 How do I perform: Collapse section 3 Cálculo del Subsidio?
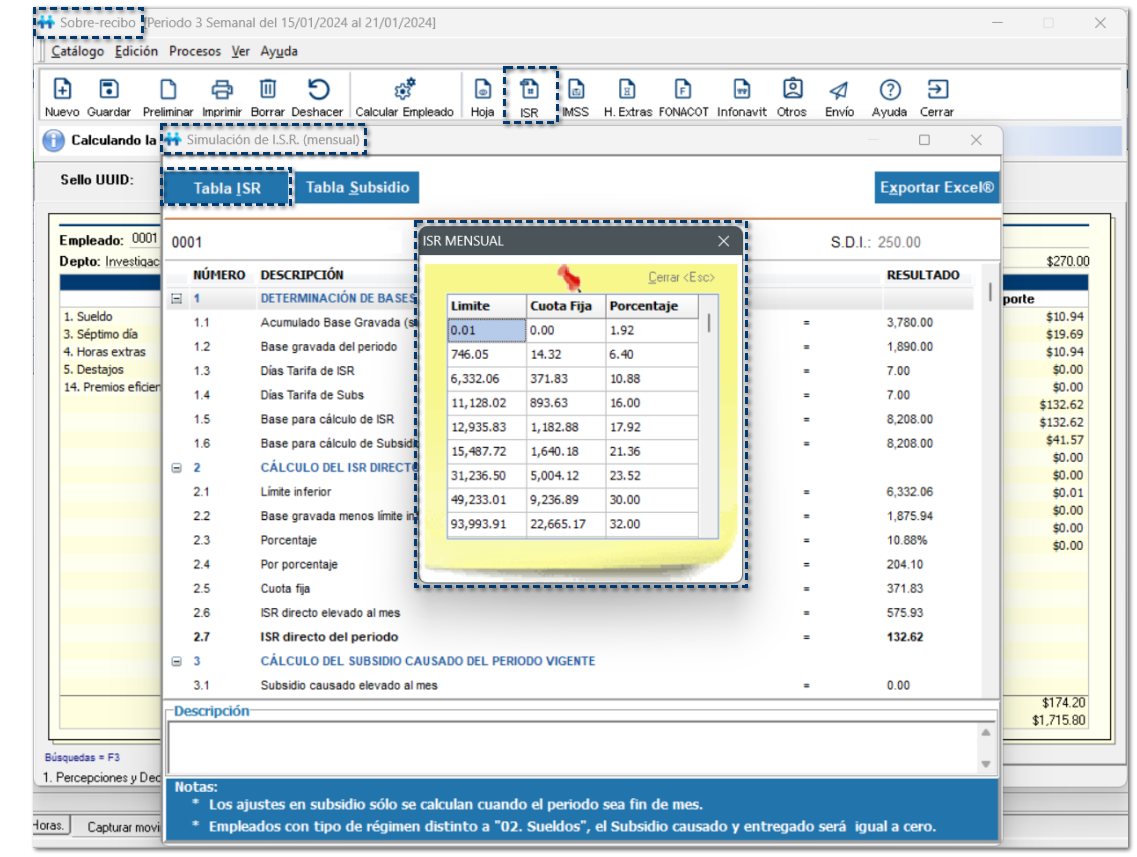click(177, 661)
